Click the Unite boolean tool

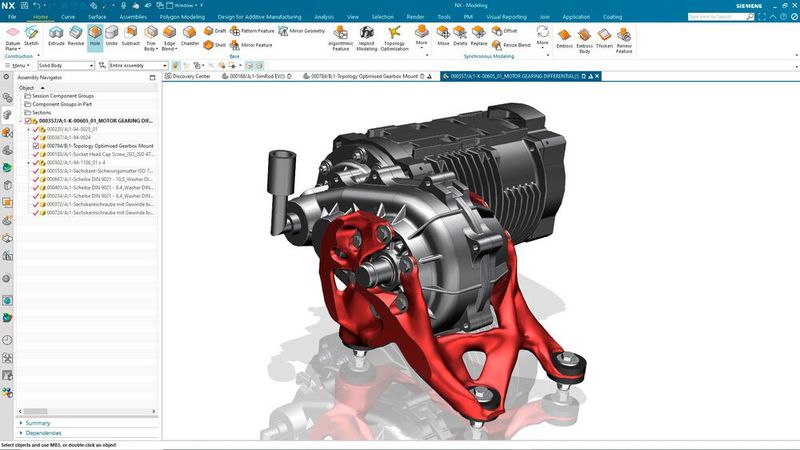point(112,36)
